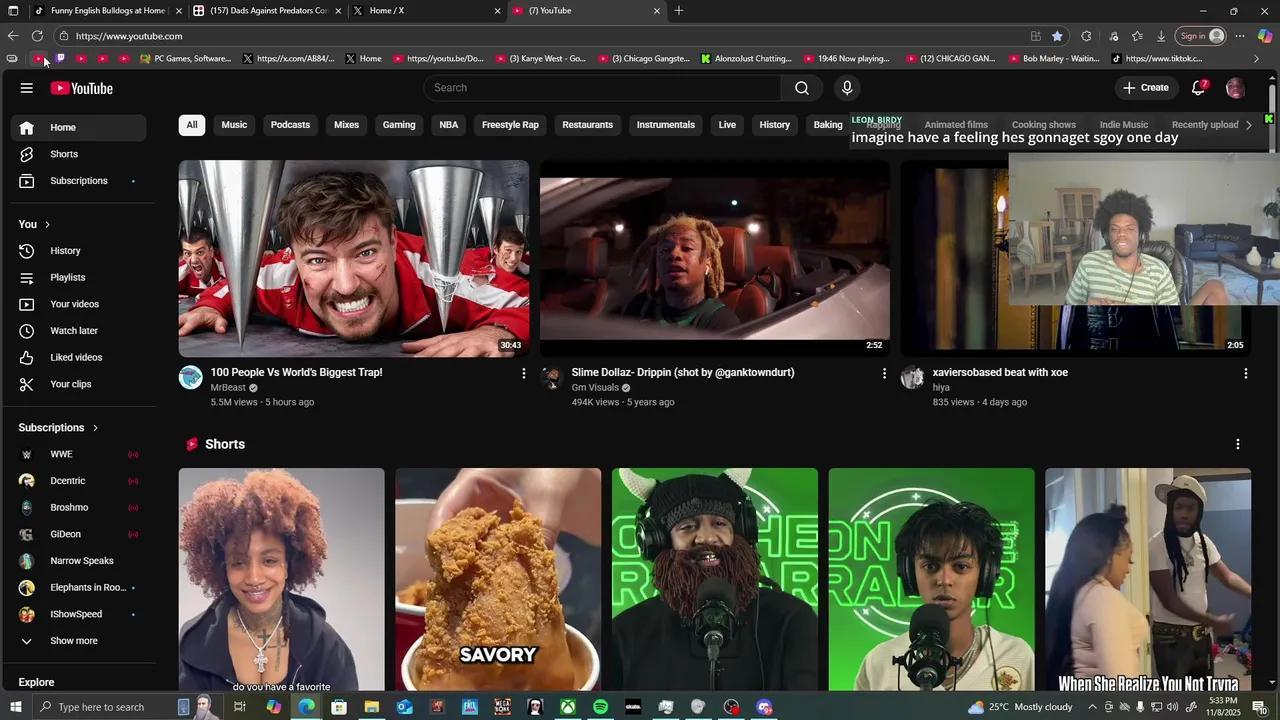Open Narrow Speaks channel

[78, 561]
